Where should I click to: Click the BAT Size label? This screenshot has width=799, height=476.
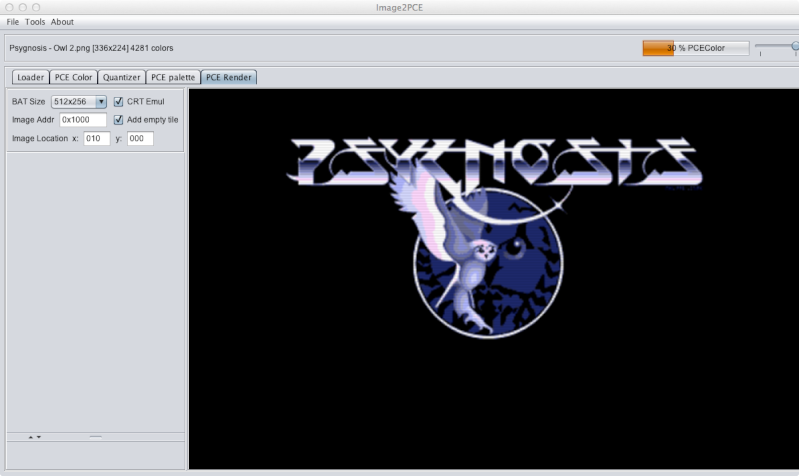click(x=29, y=101)
